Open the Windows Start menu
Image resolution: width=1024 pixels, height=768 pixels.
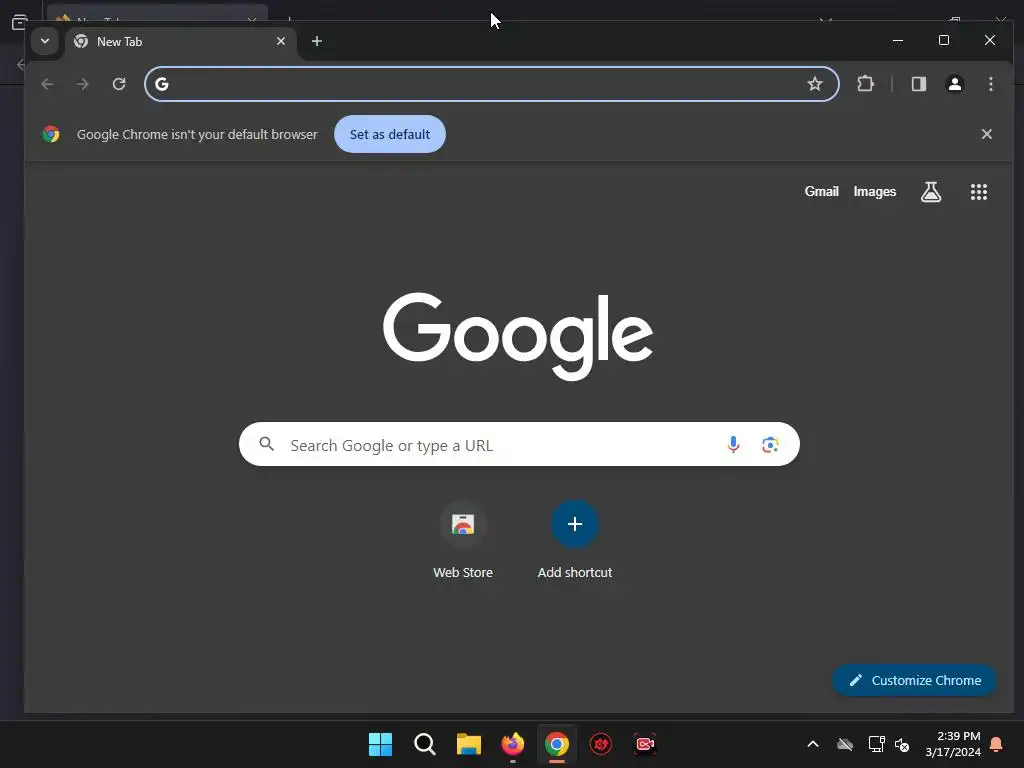click(x=380, y=744)
